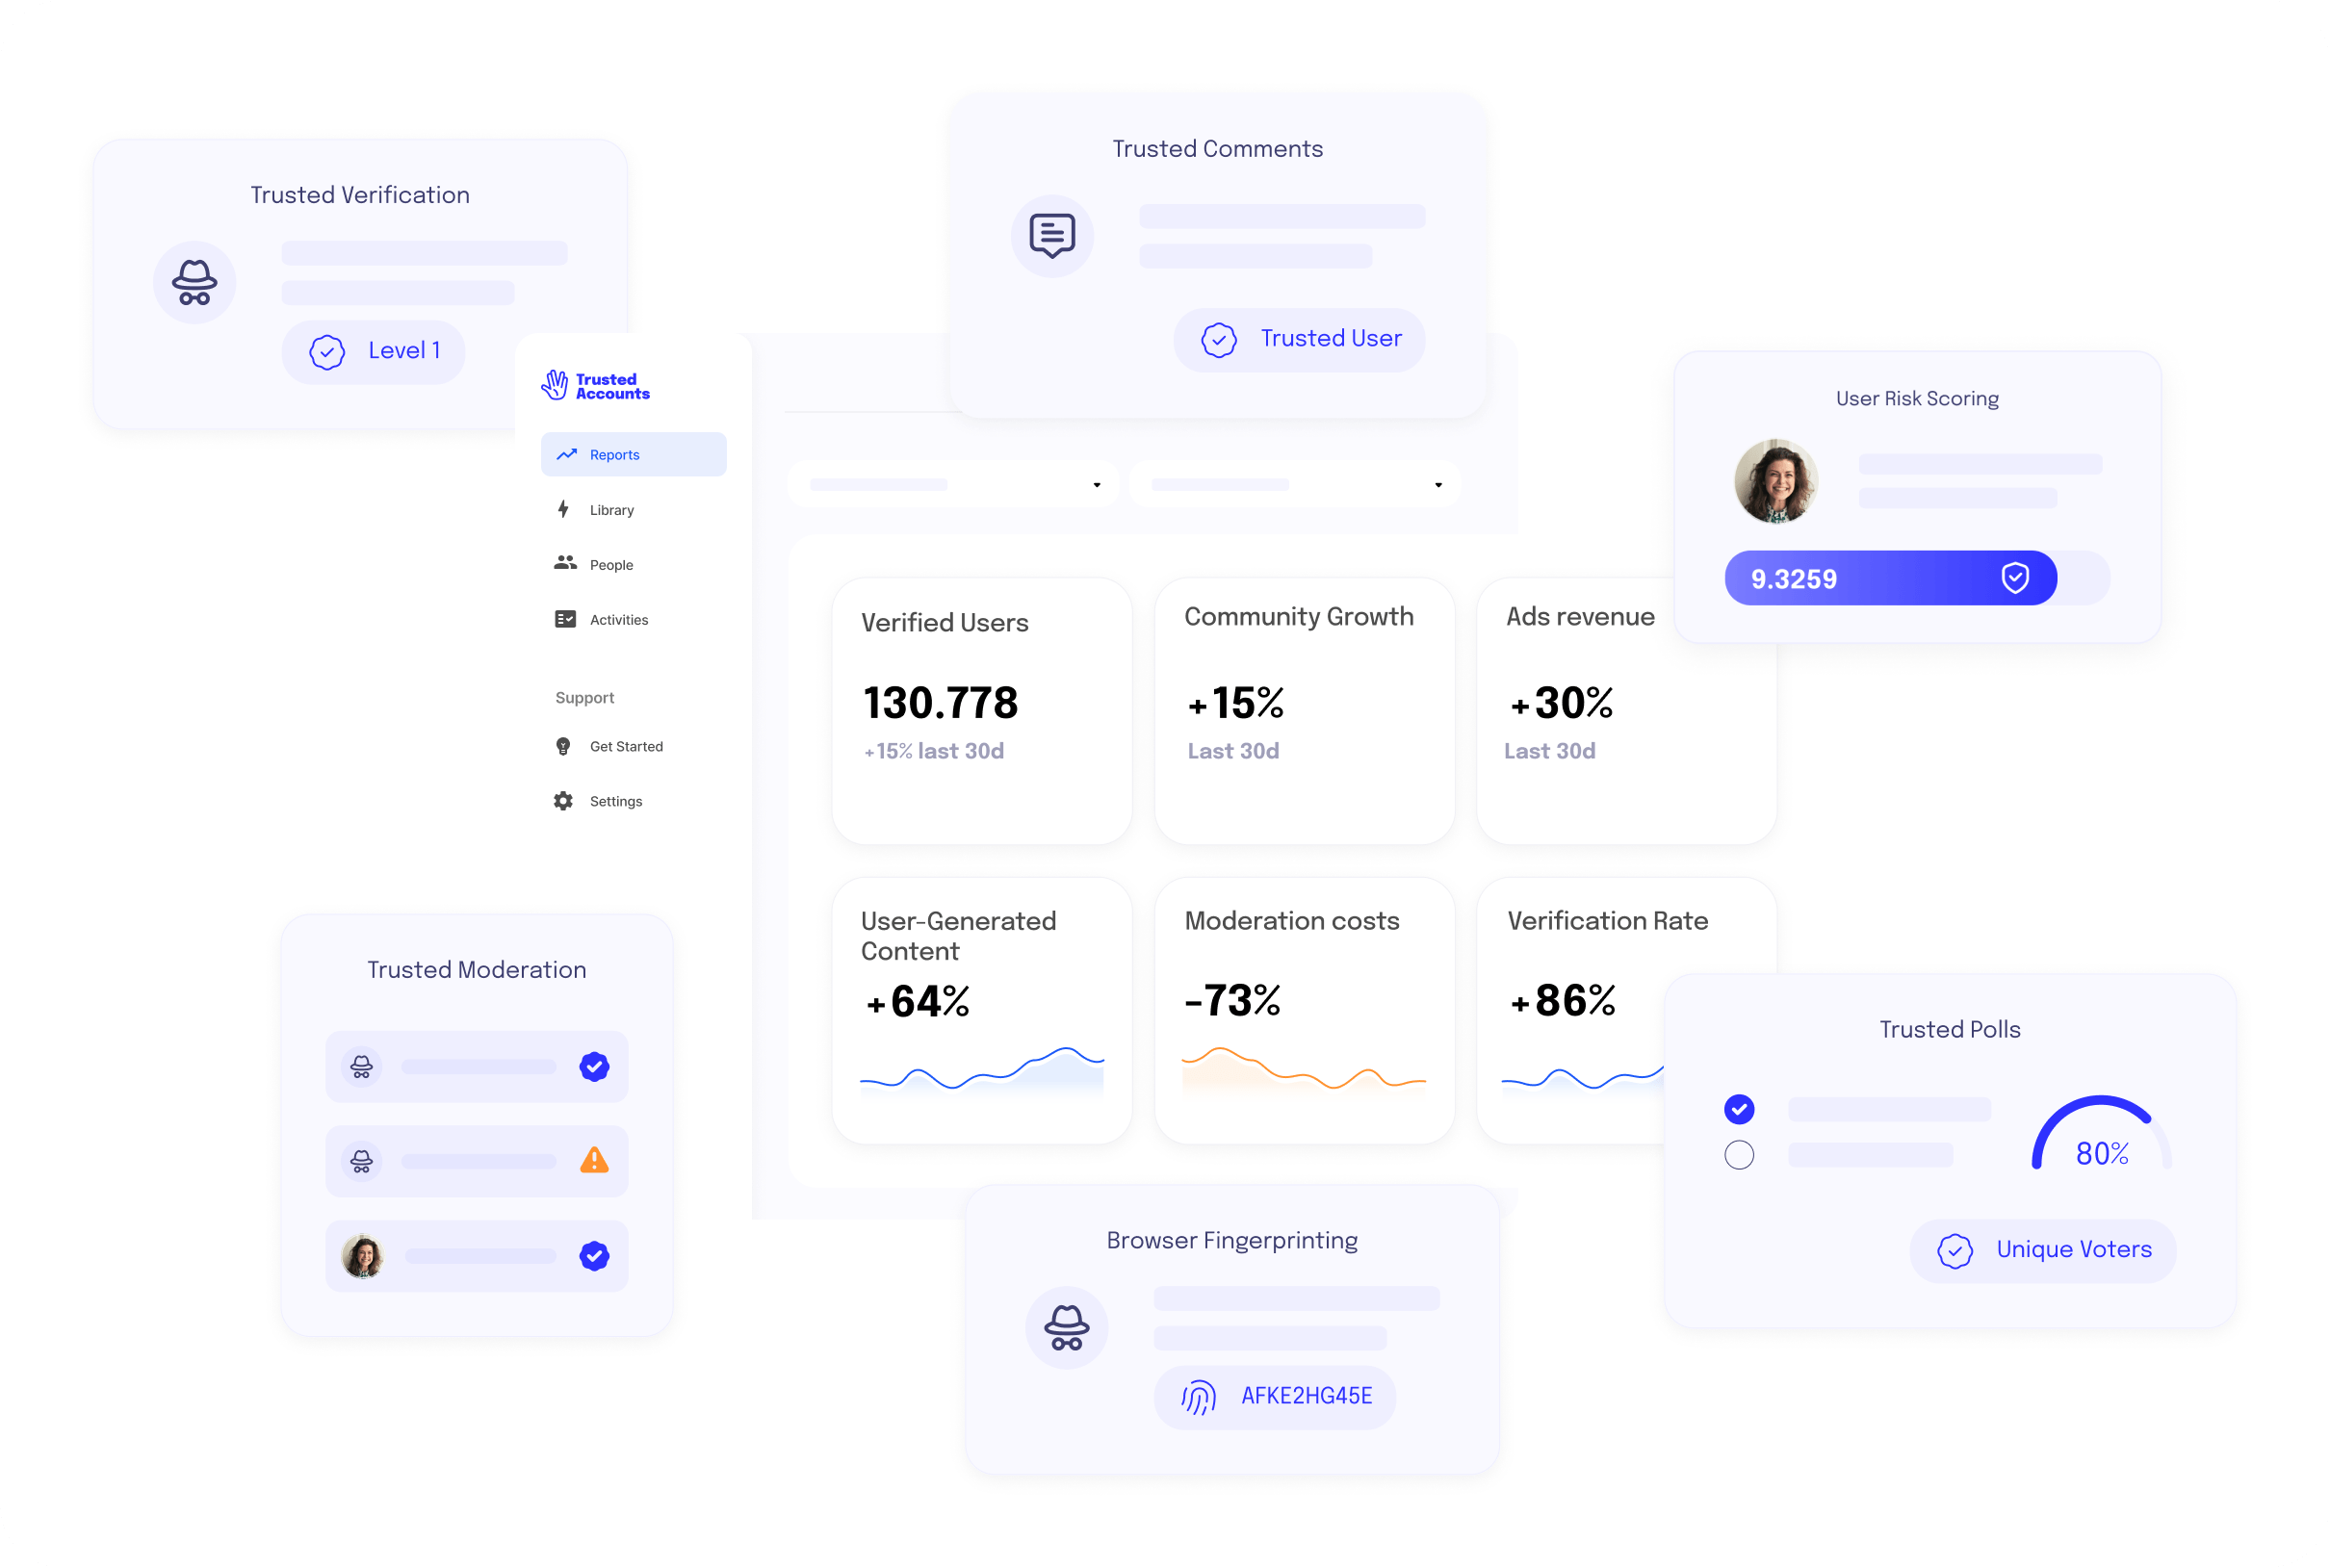The height and width of the screenshot is (1568, 2330).
Task: Click the Trusted Accounts hand logo
Action: click(x=554, y=385)
